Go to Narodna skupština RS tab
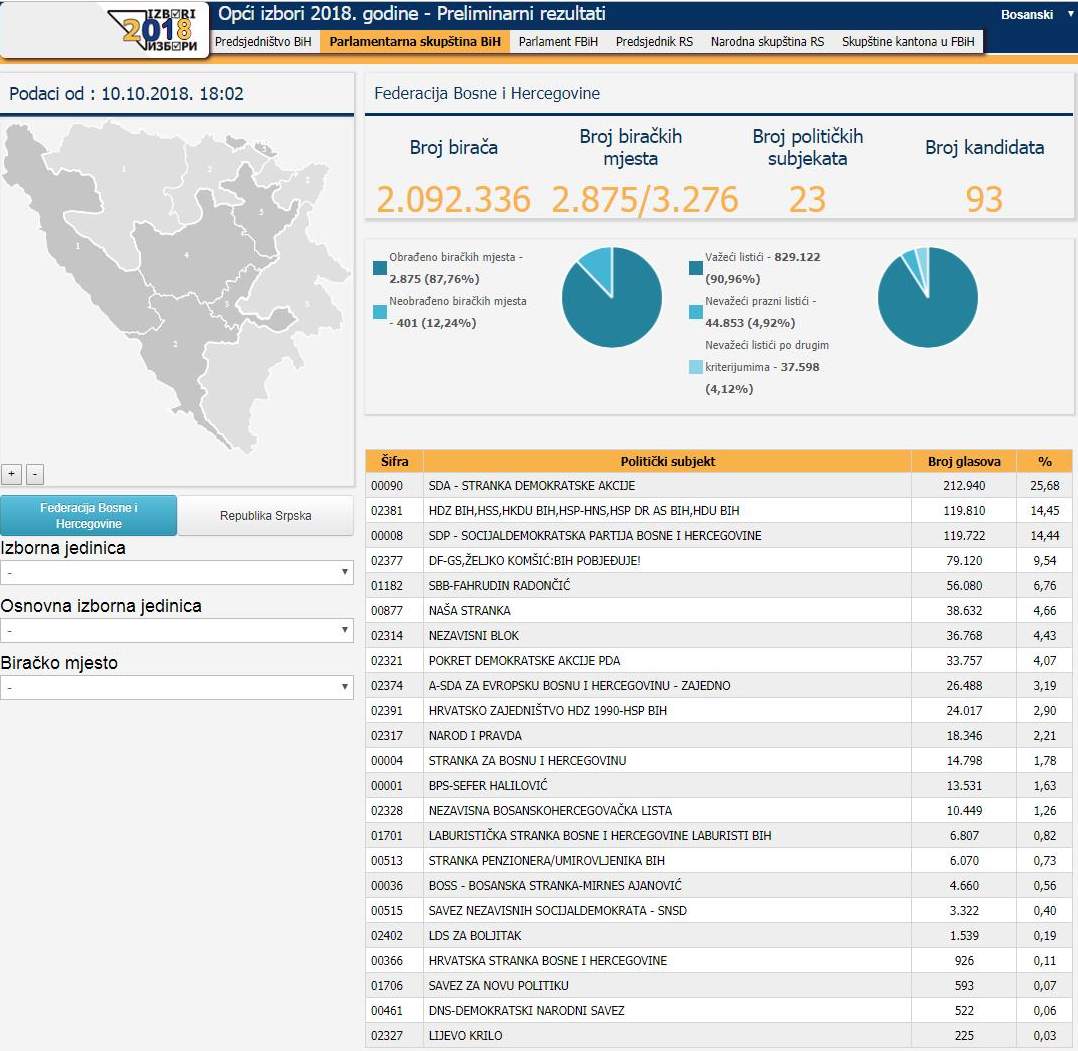 [x=767, y=42]
